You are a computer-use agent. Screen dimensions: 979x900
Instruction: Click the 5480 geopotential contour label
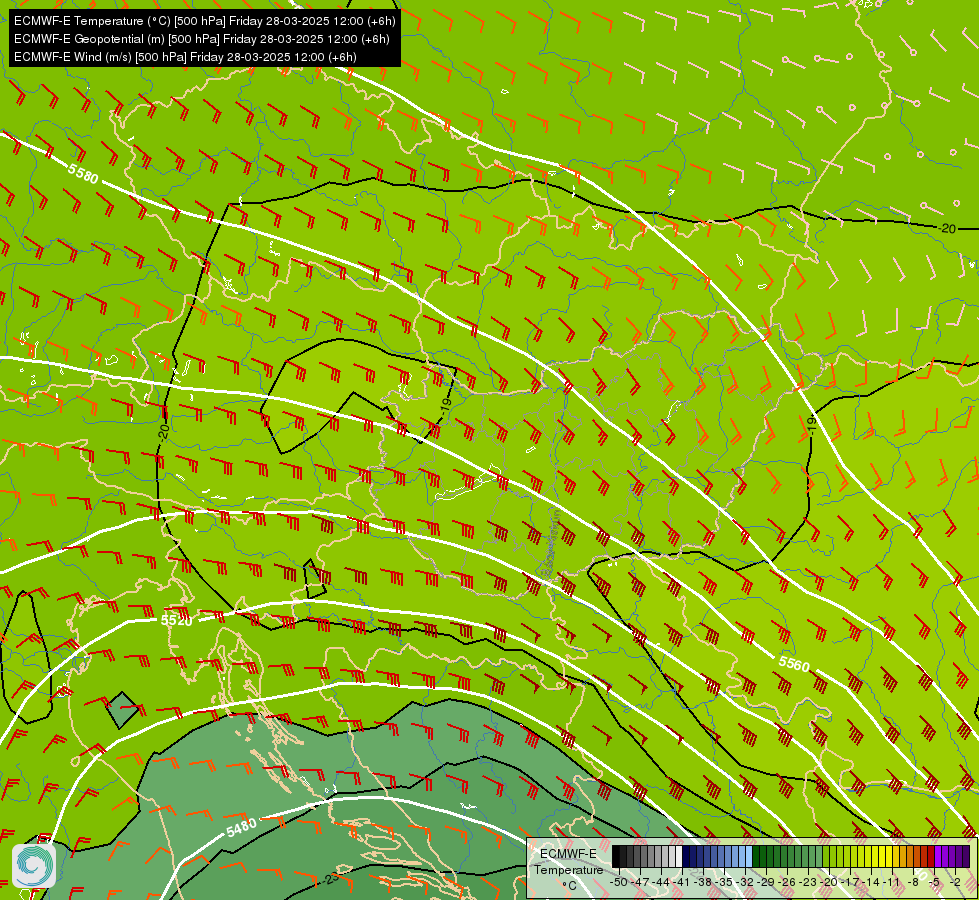tap(241, 828)
